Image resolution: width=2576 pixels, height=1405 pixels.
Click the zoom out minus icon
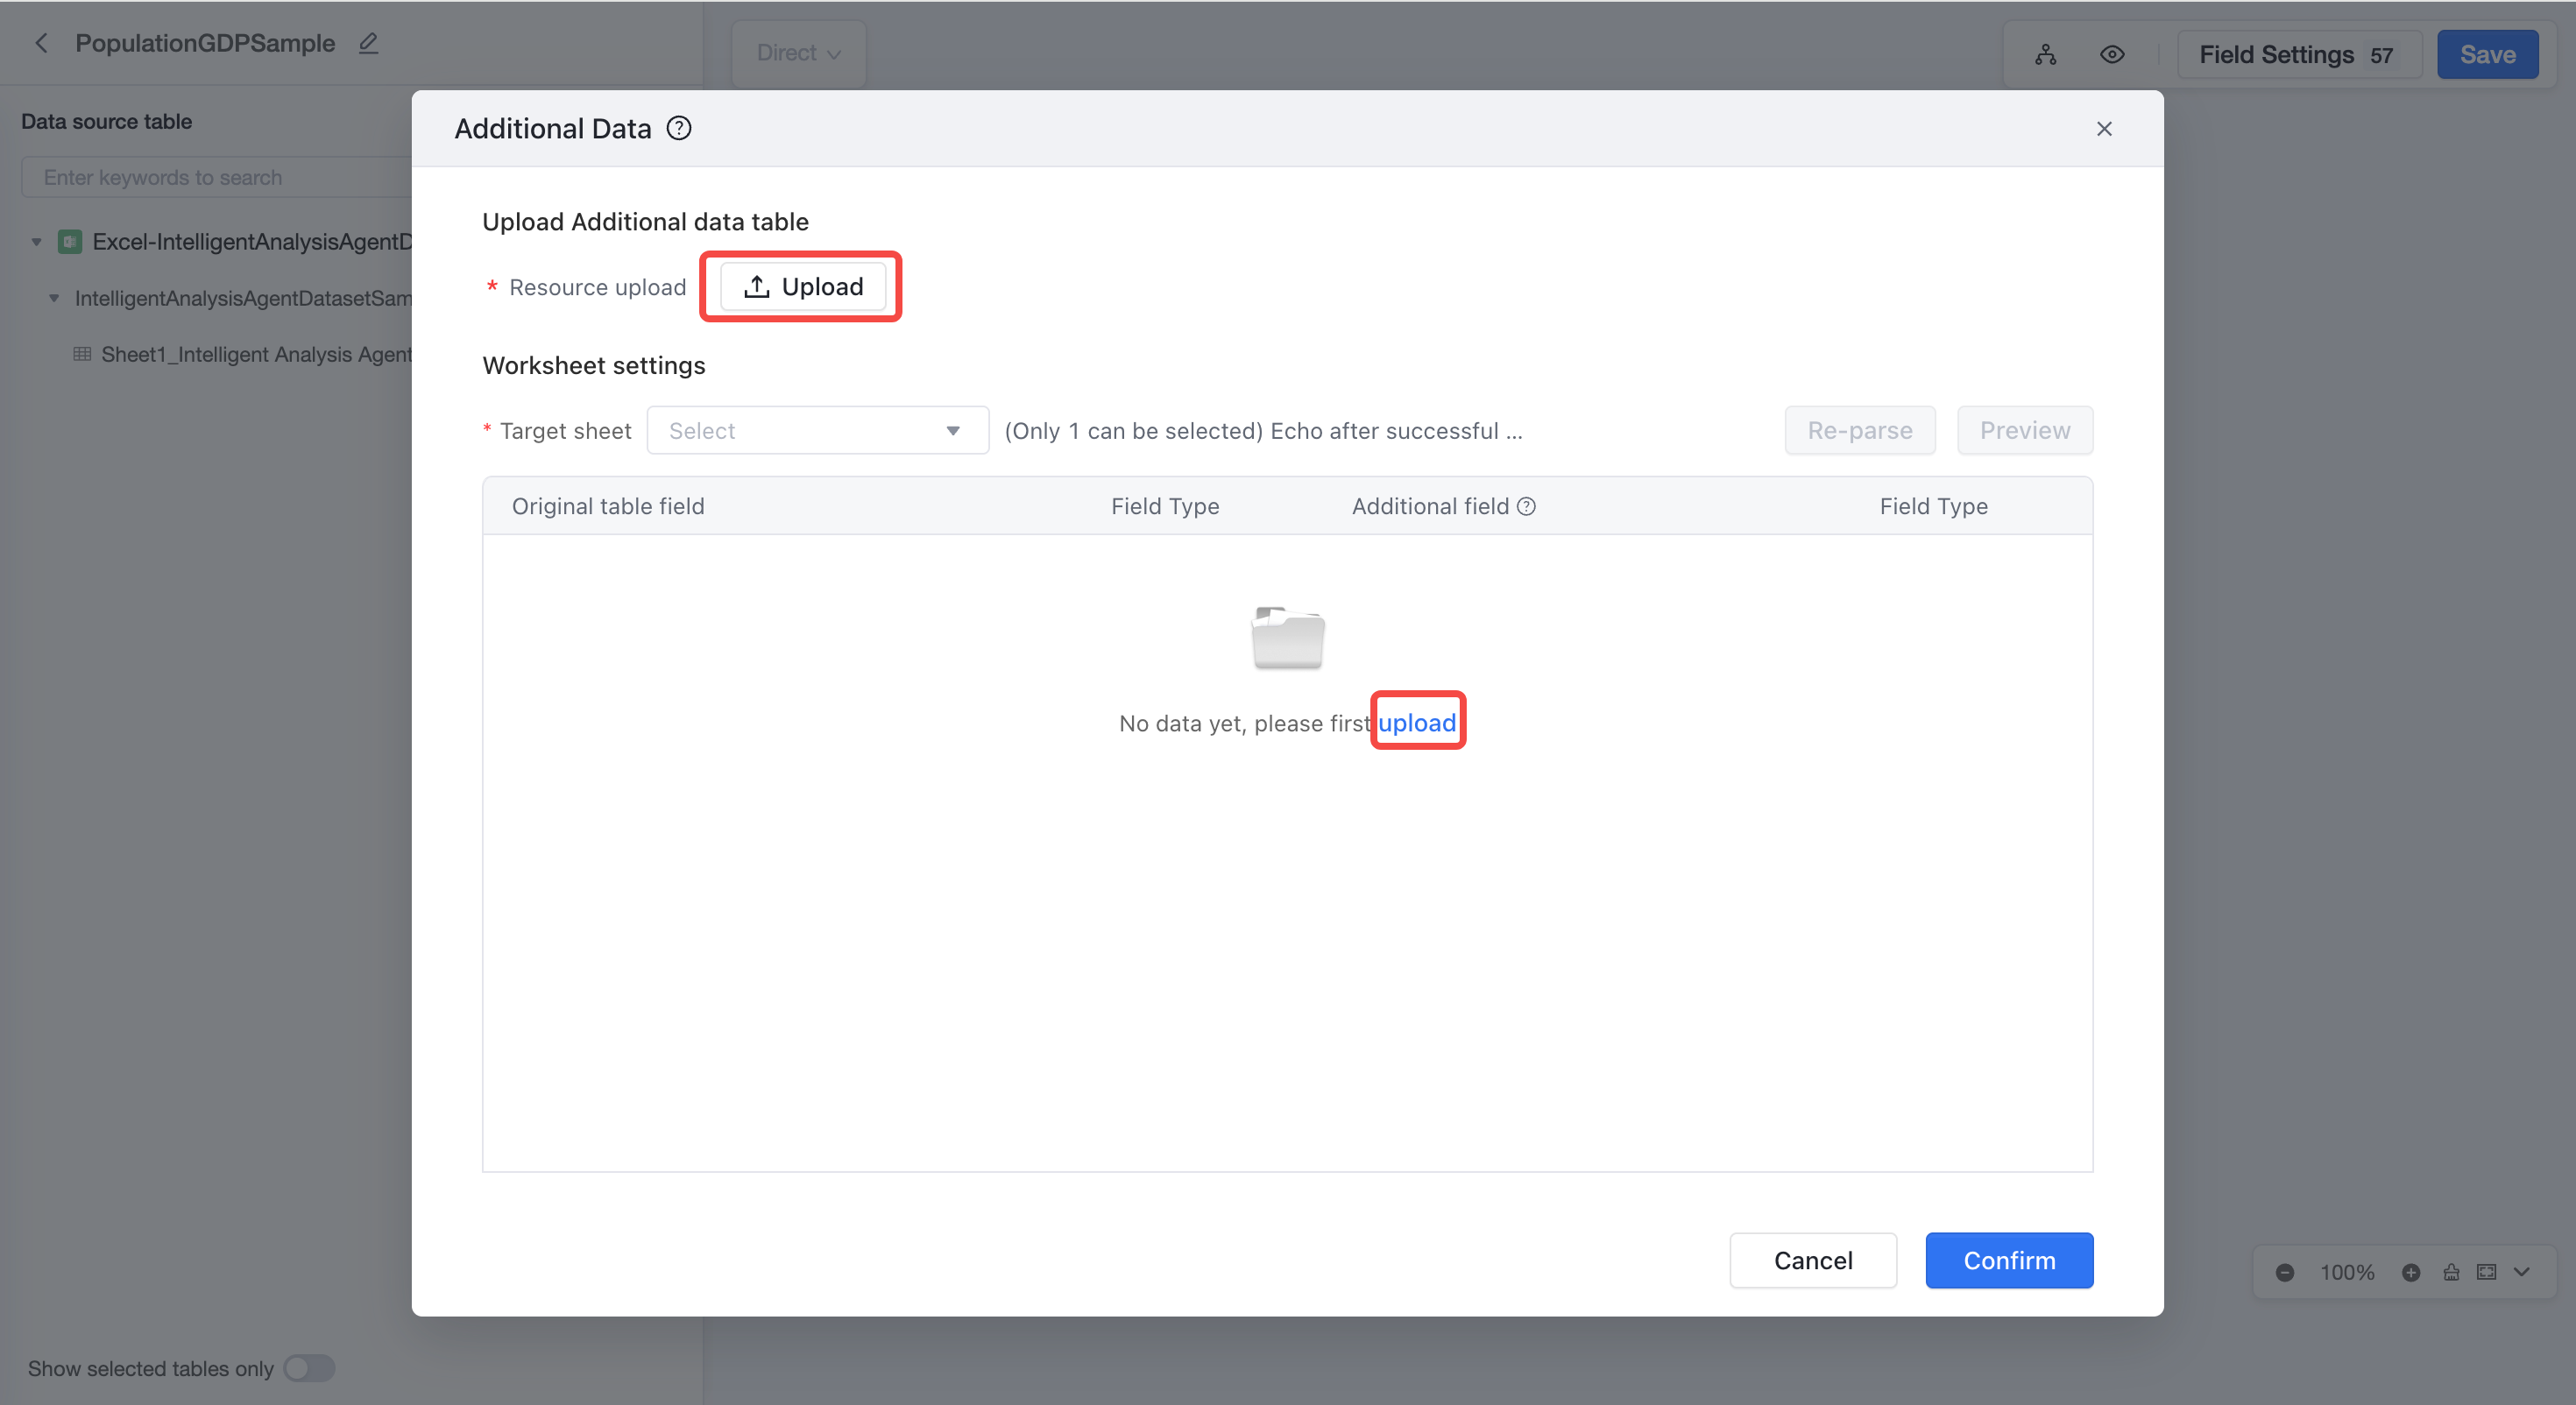(x=2285, y=1272)
